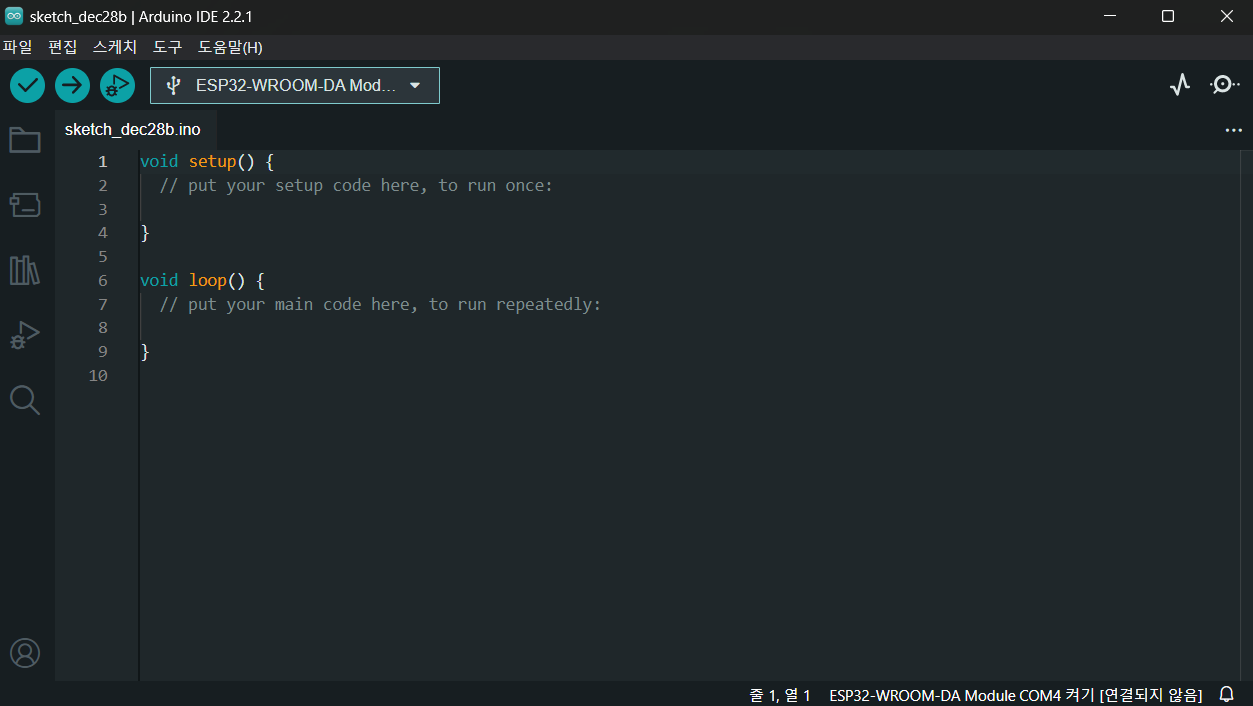Click the Upload arrow button
The image size is (1253, 706).
pyautogui.click(x=72, y=86)
